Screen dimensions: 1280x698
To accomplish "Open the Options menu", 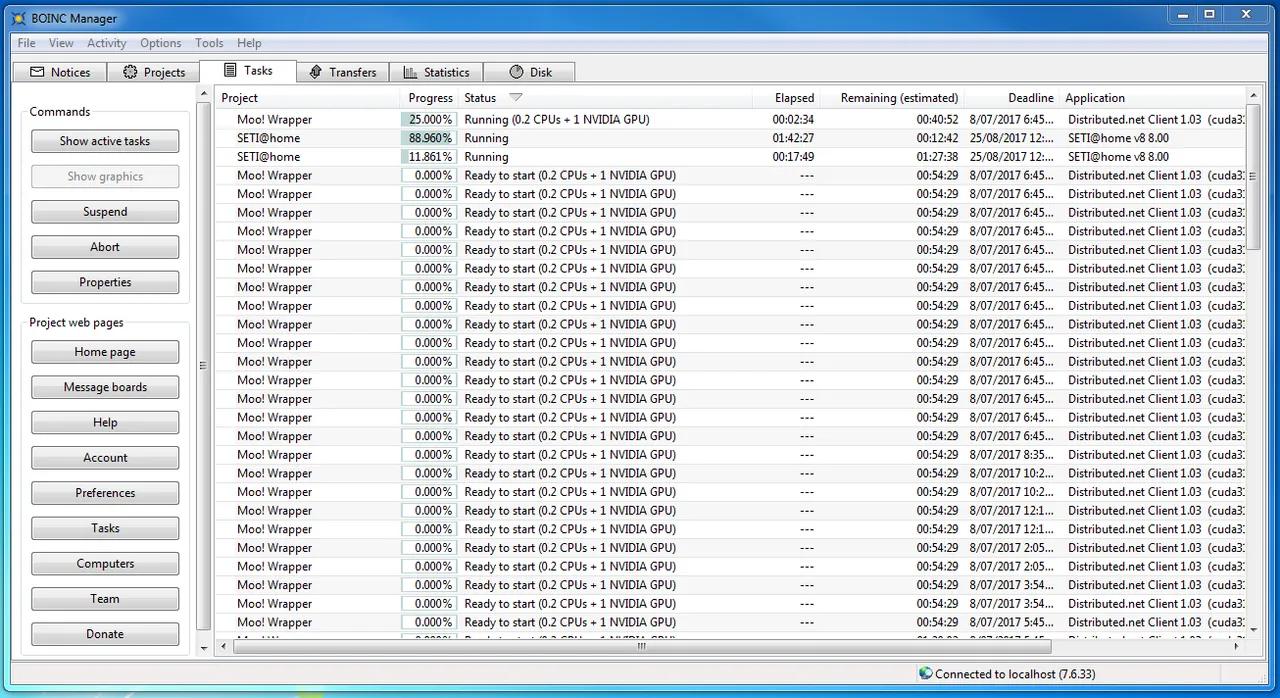I will coord(160,43).
